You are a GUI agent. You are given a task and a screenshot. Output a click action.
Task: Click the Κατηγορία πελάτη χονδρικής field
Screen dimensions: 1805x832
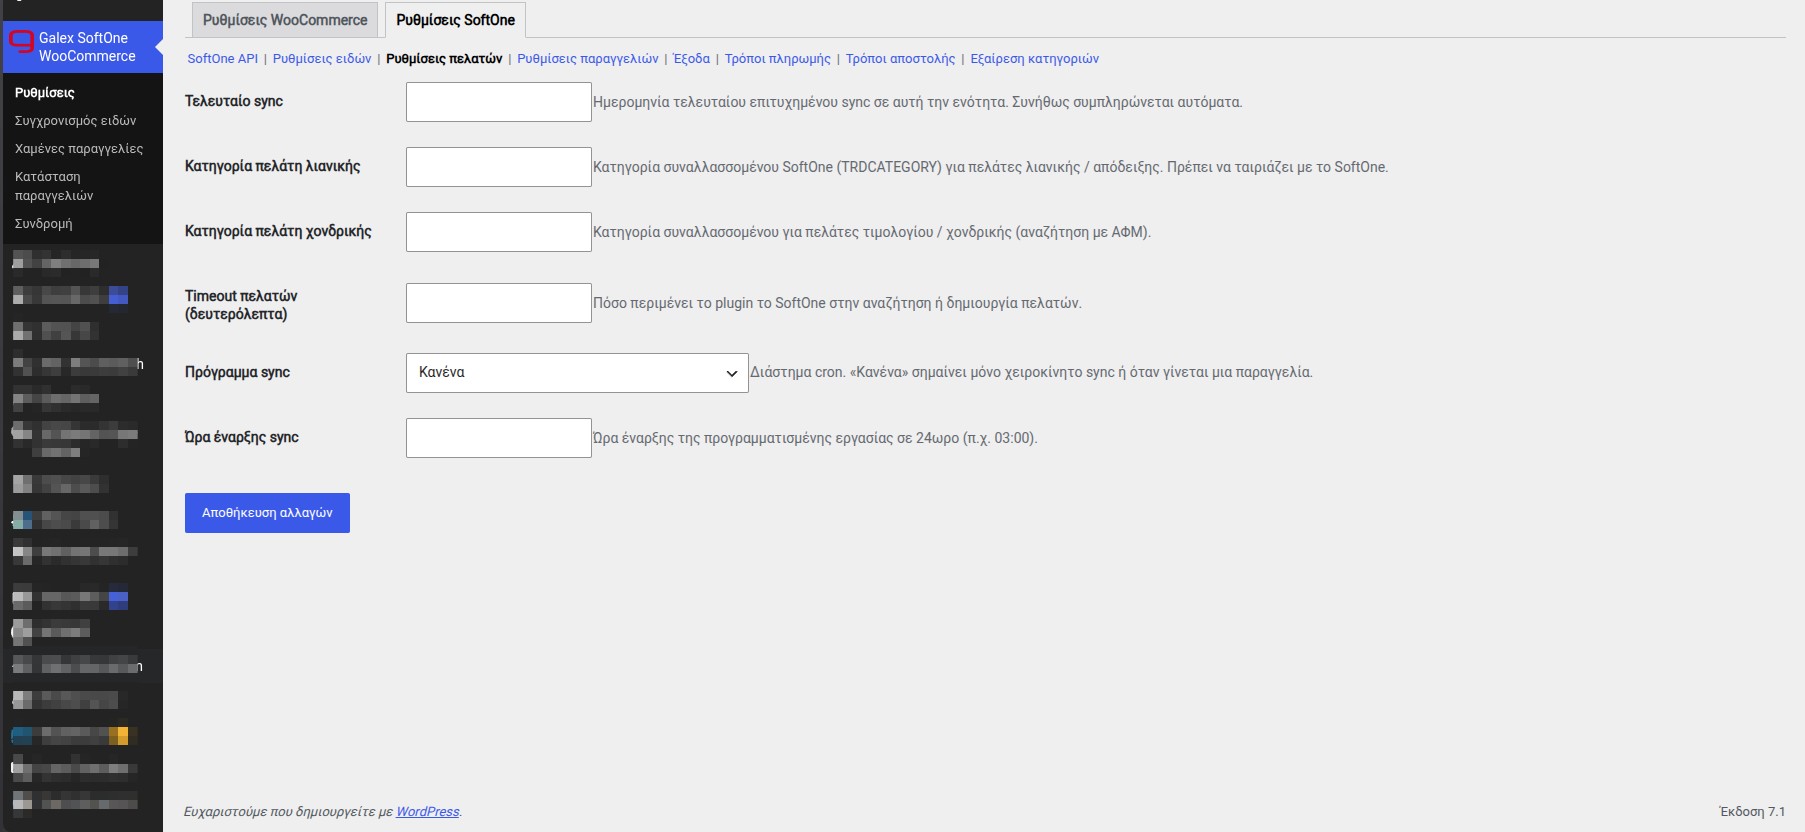(x=499, y=232)
